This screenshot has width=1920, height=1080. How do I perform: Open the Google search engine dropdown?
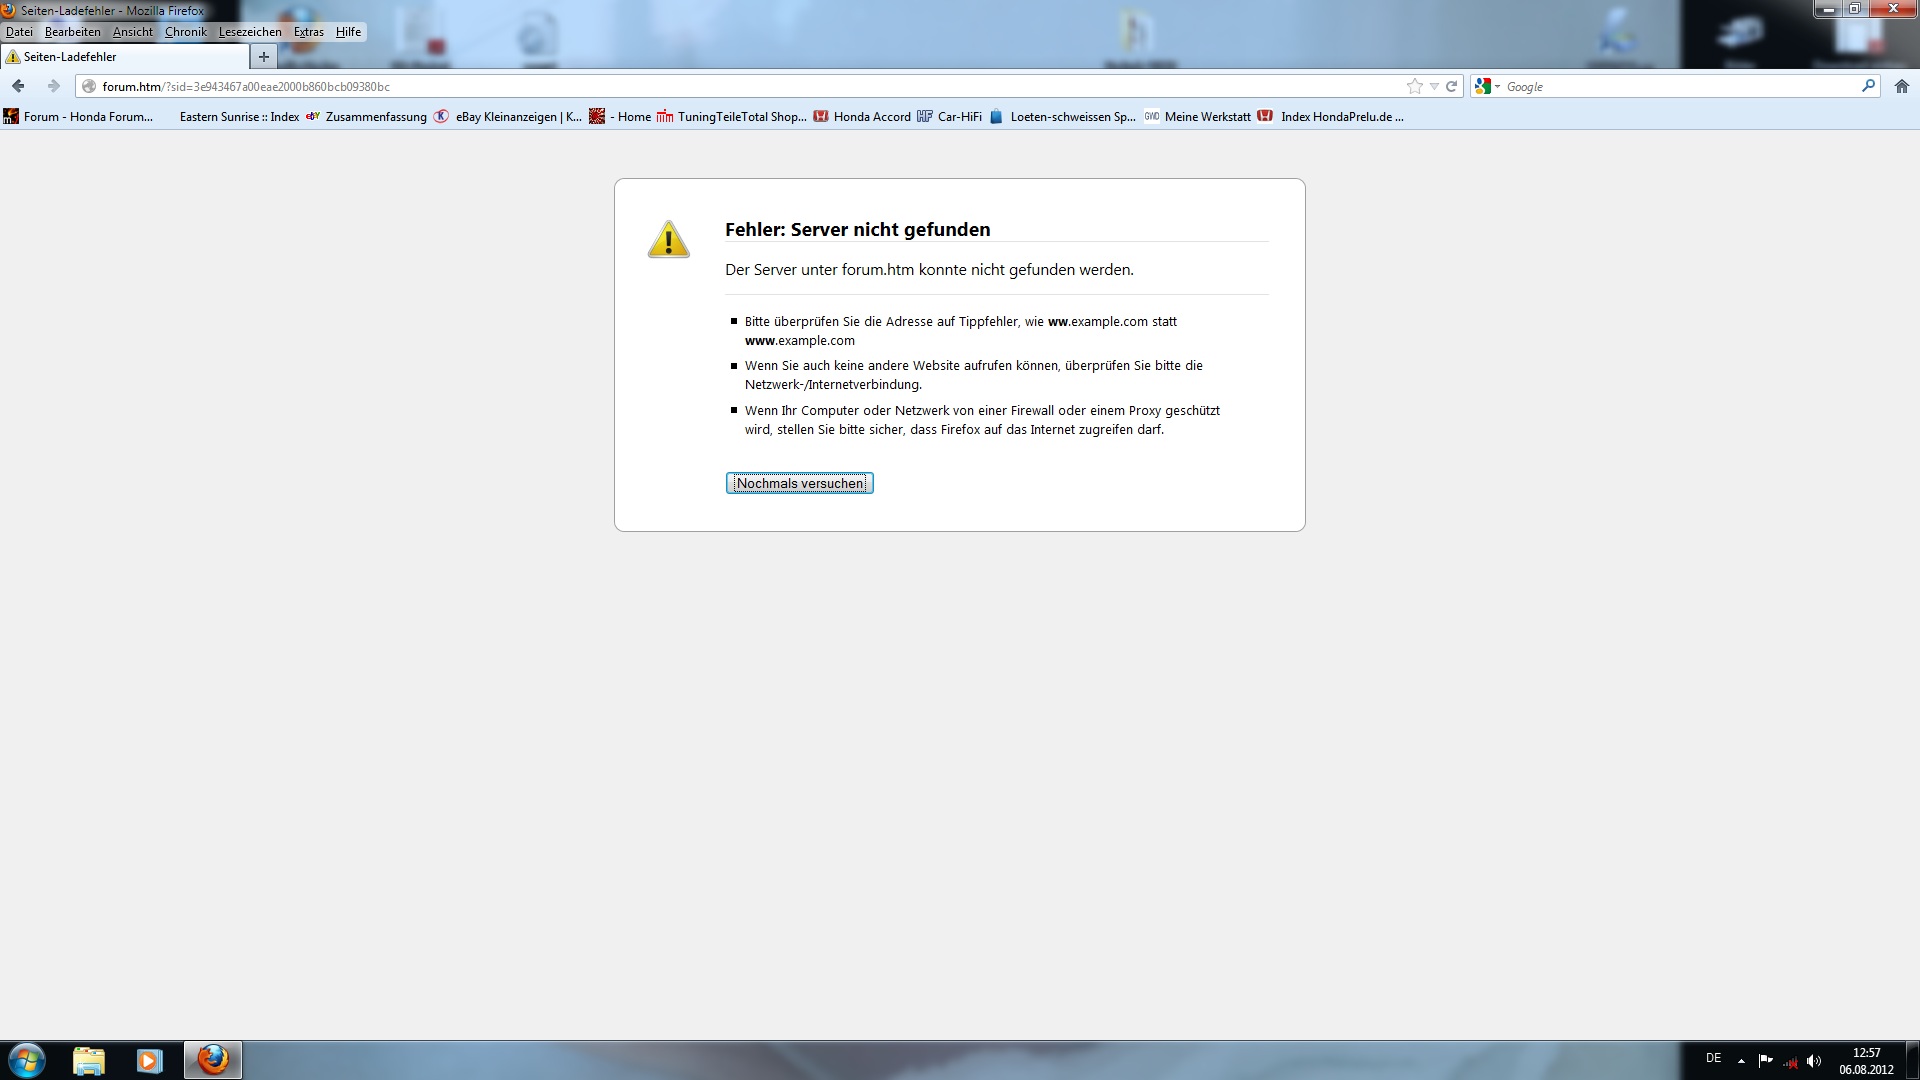1487,86
